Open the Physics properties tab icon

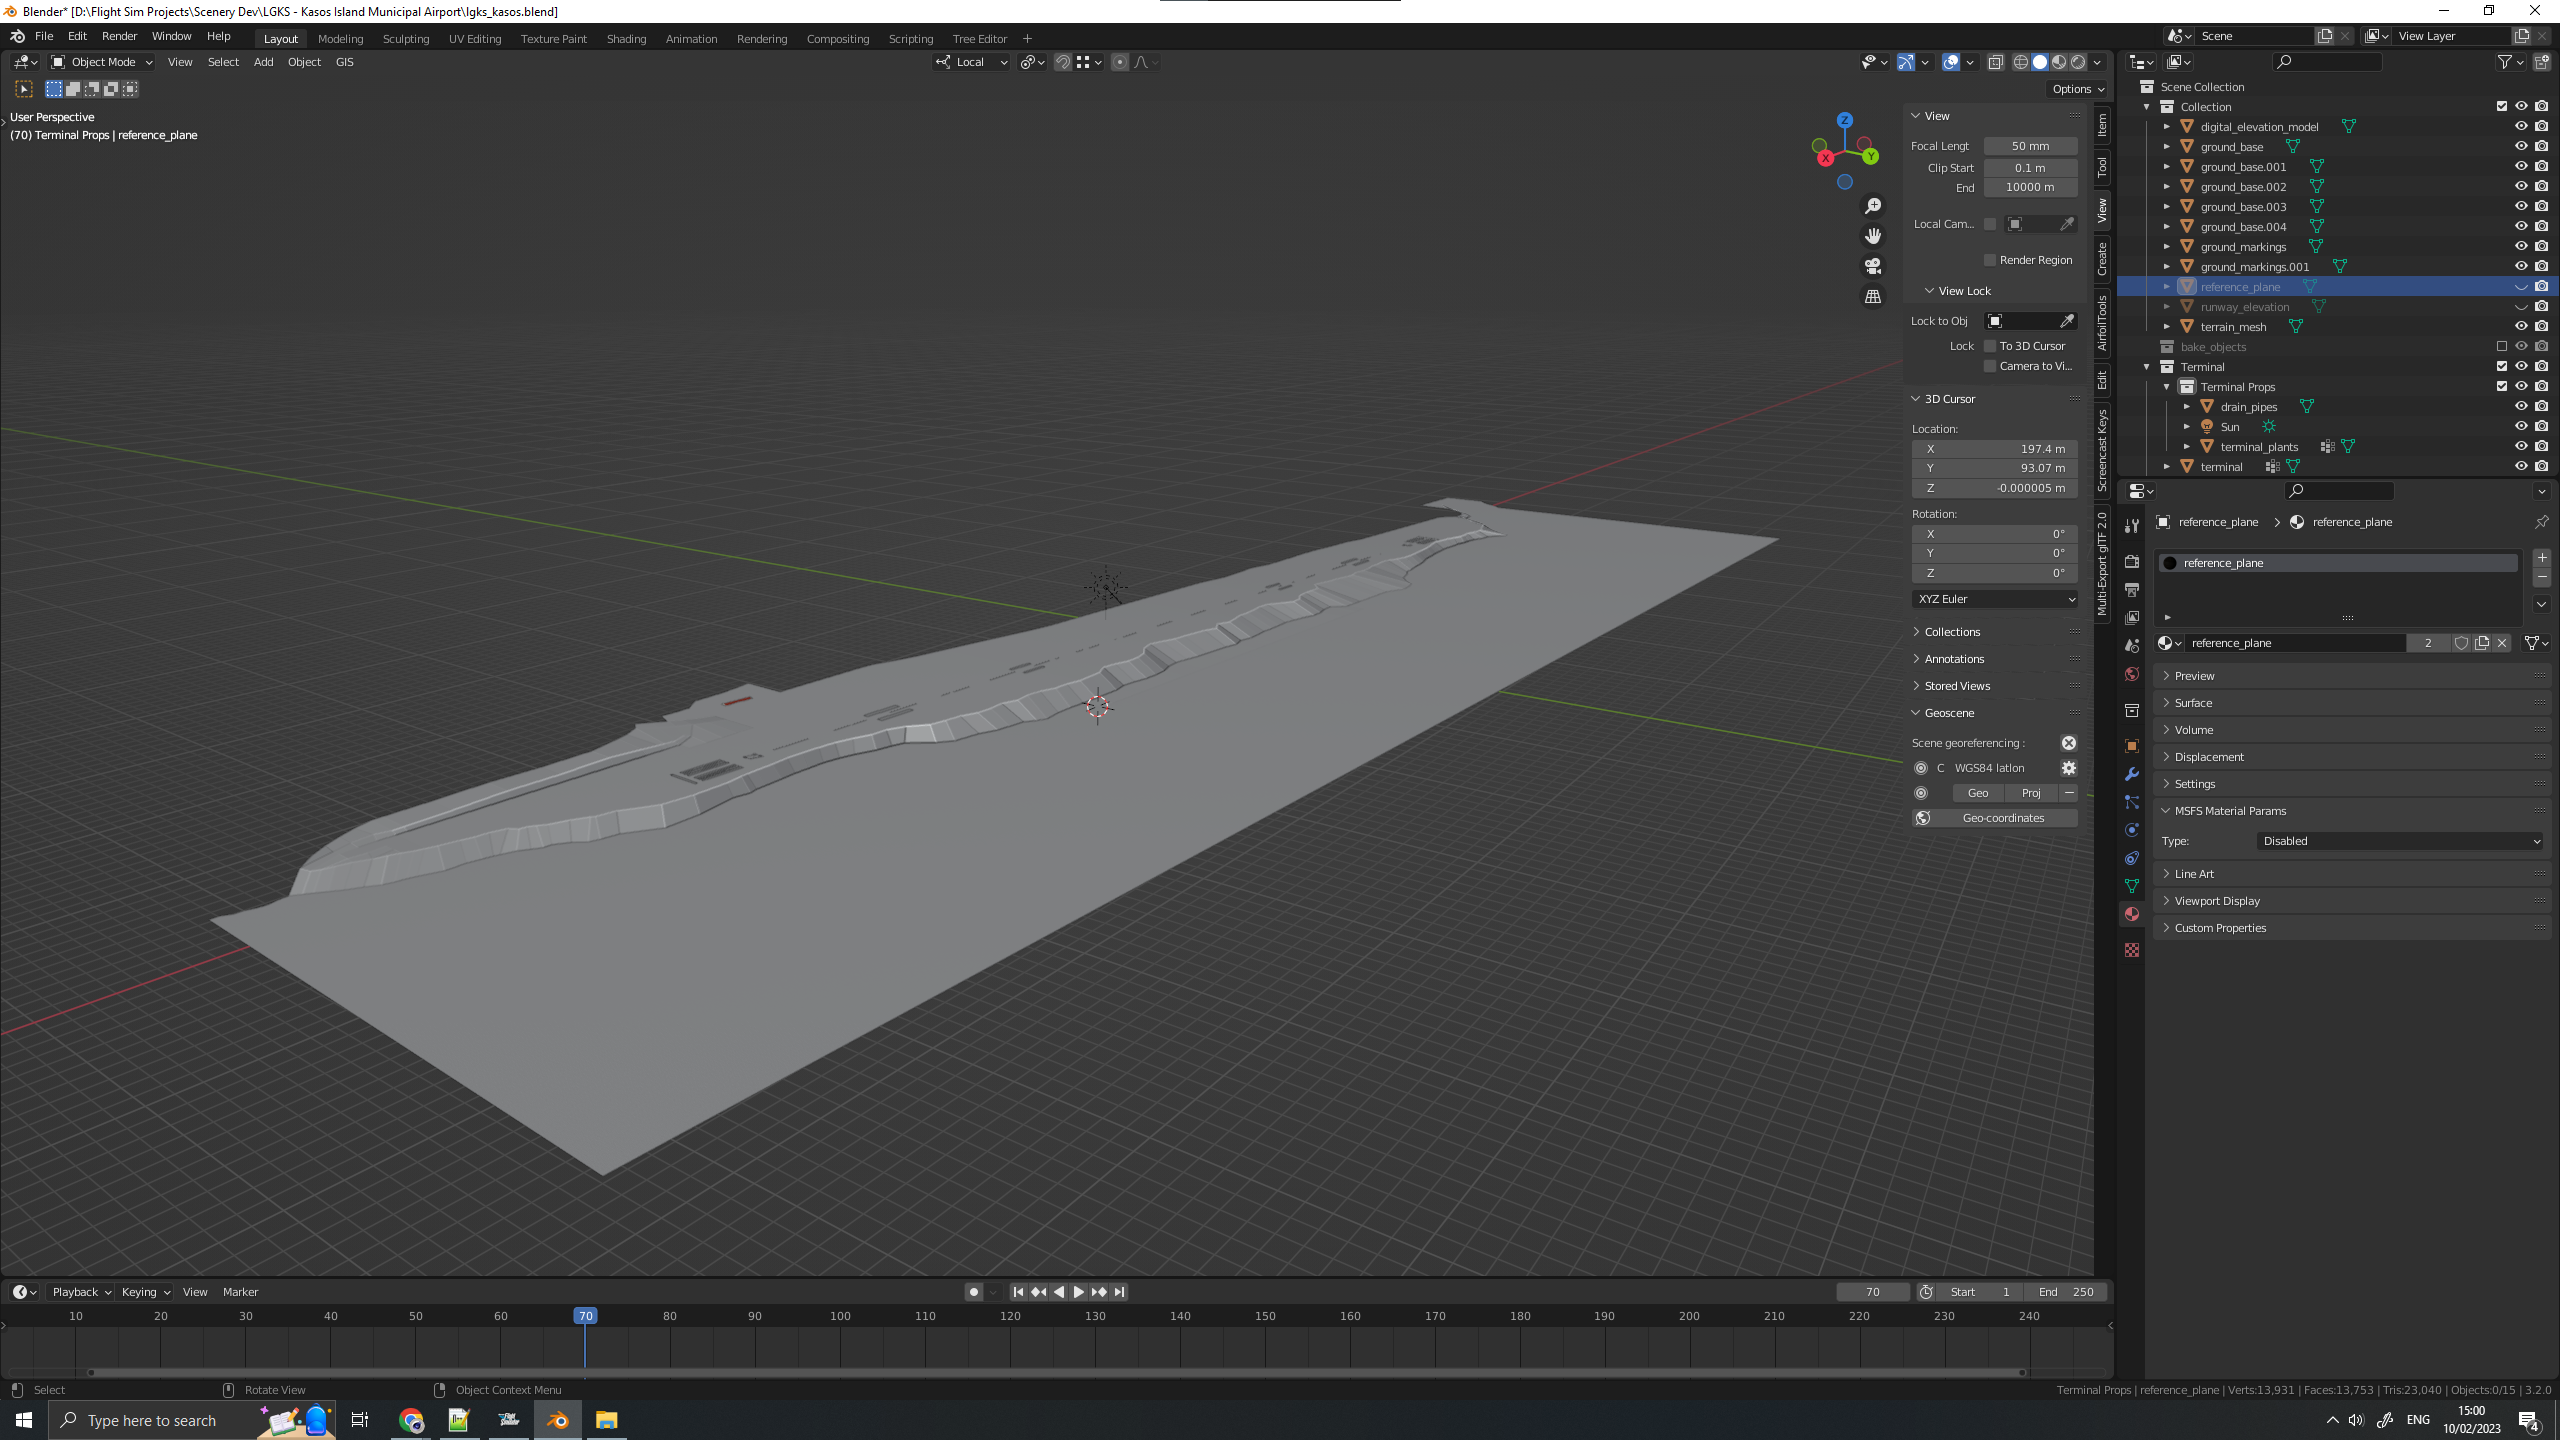click(2132, 830)
